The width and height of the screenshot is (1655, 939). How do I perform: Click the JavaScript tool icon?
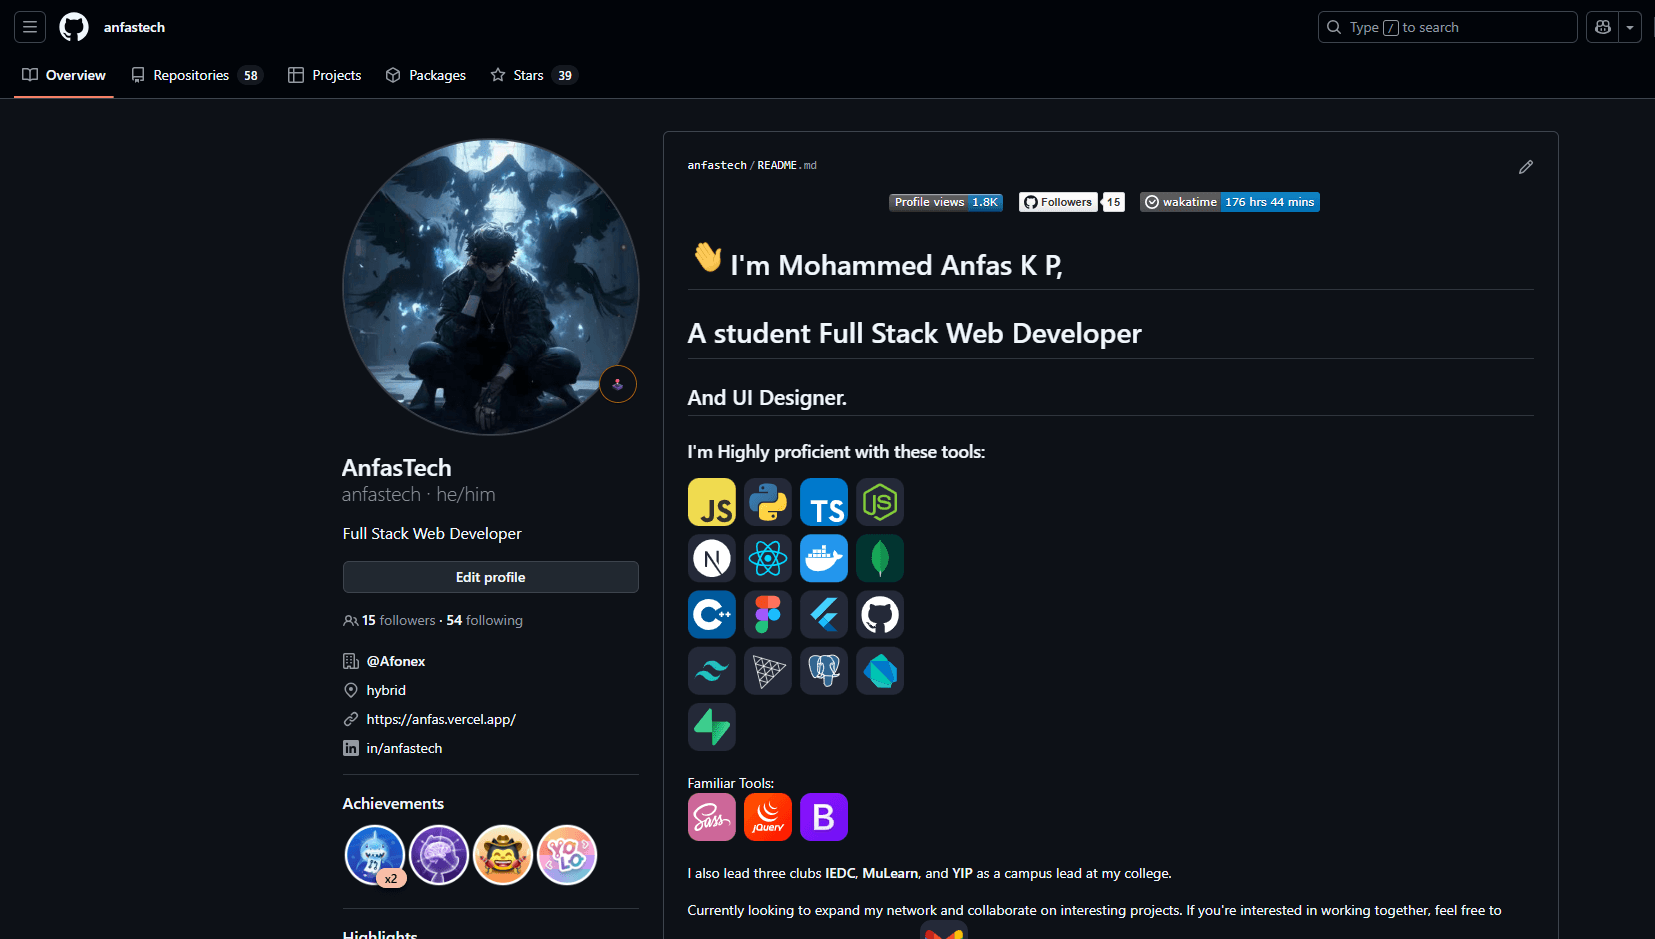tap(712, 502)
